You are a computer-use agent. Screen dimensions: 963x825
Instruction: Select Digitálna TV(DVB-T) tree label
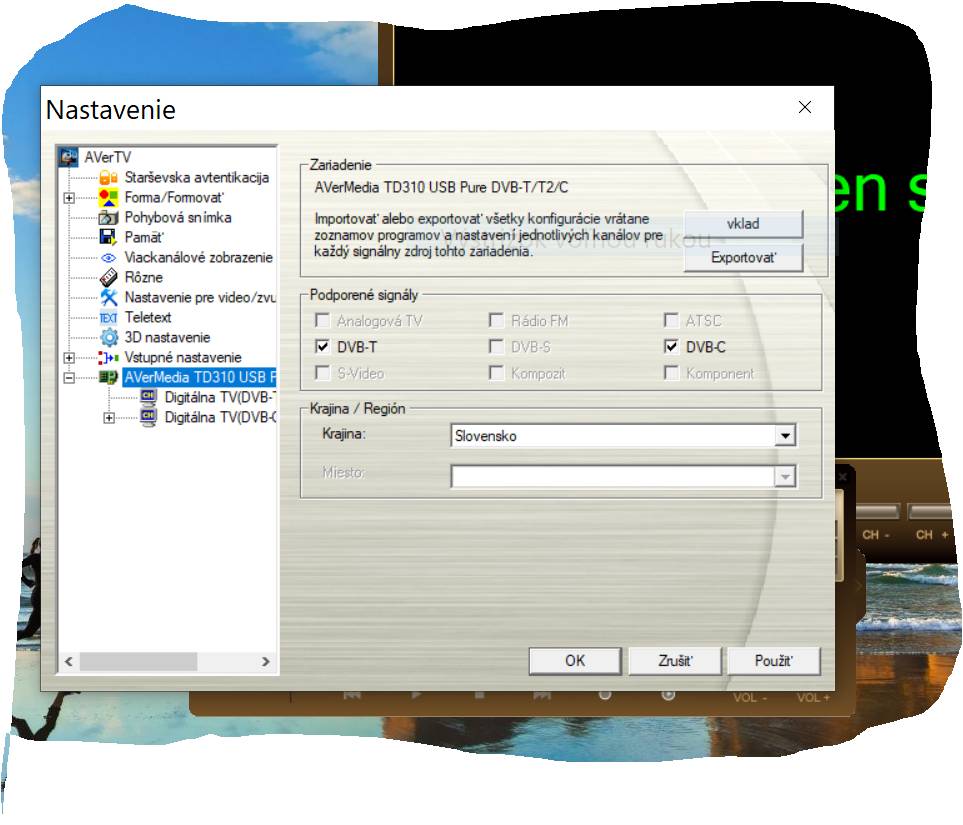click(x=220, y=397)
